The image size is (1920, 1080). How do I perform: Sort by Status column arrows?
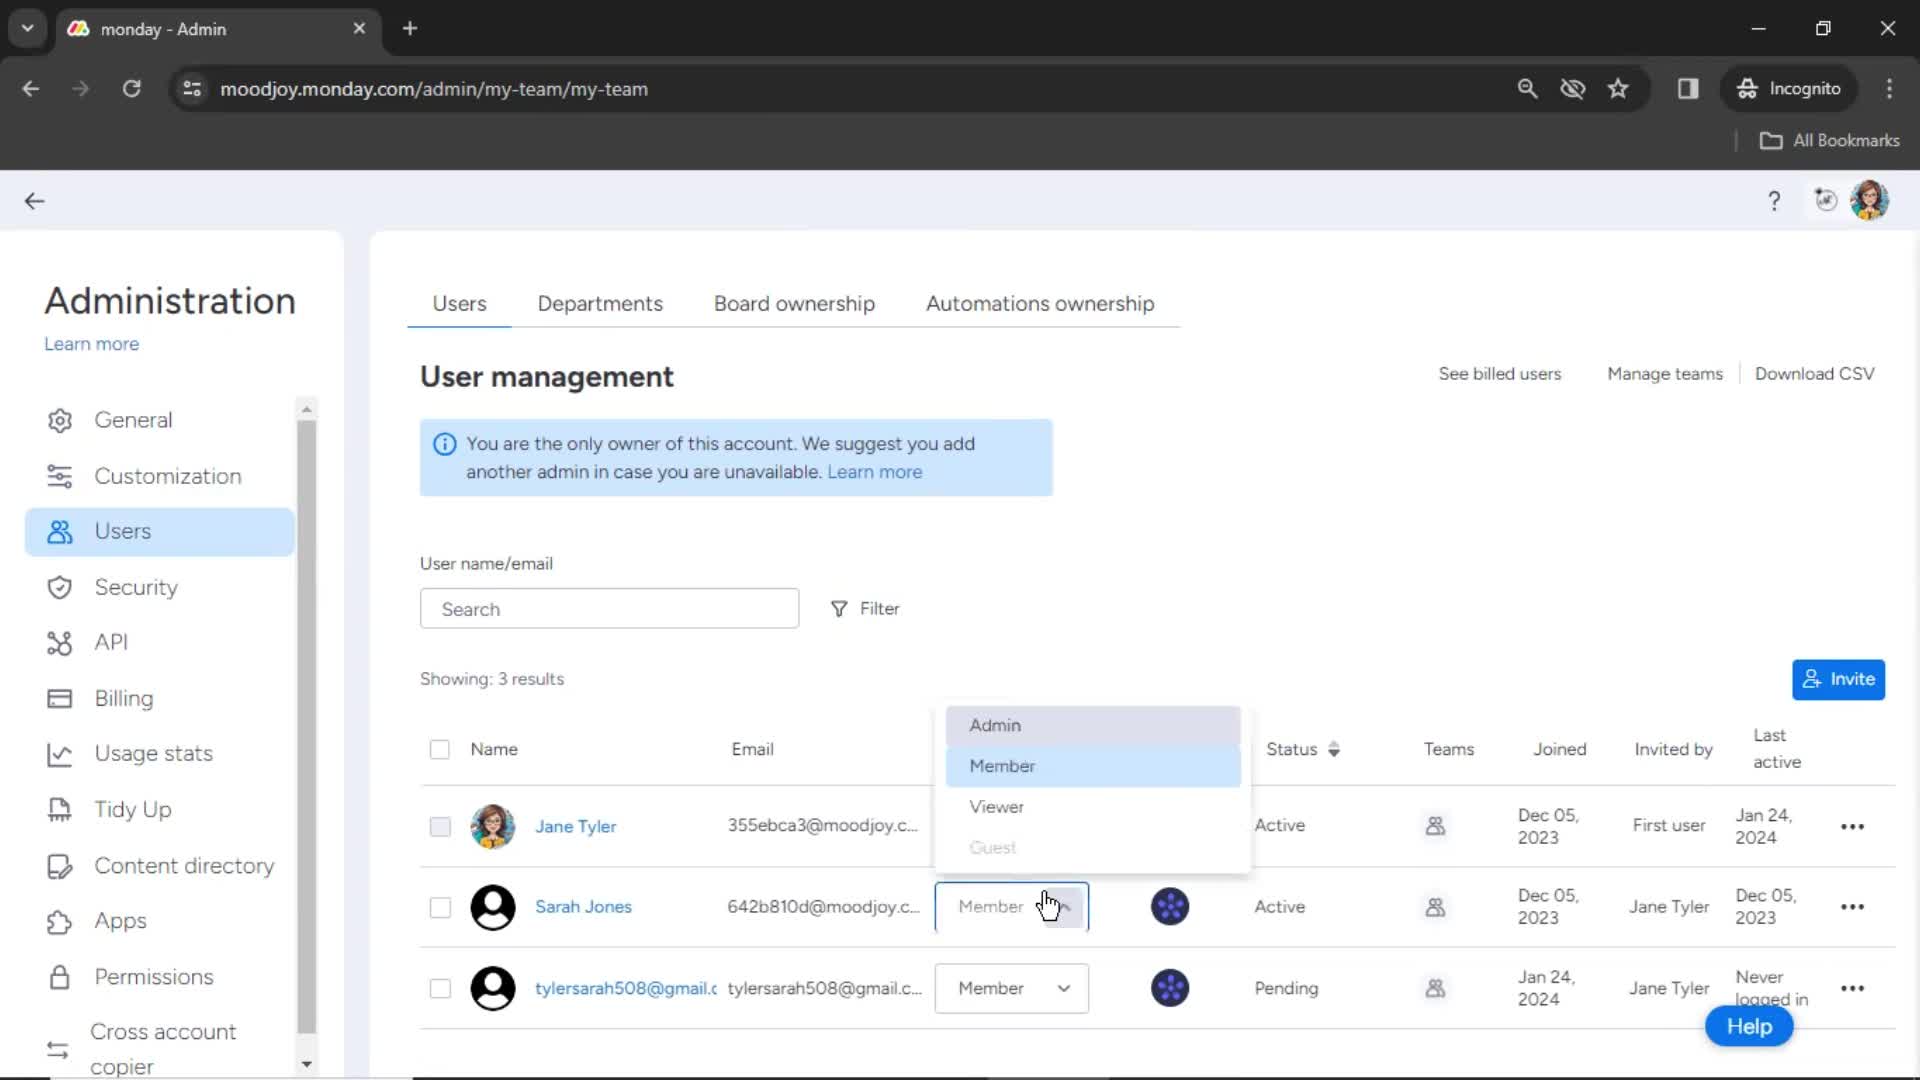pos(1334,750)
